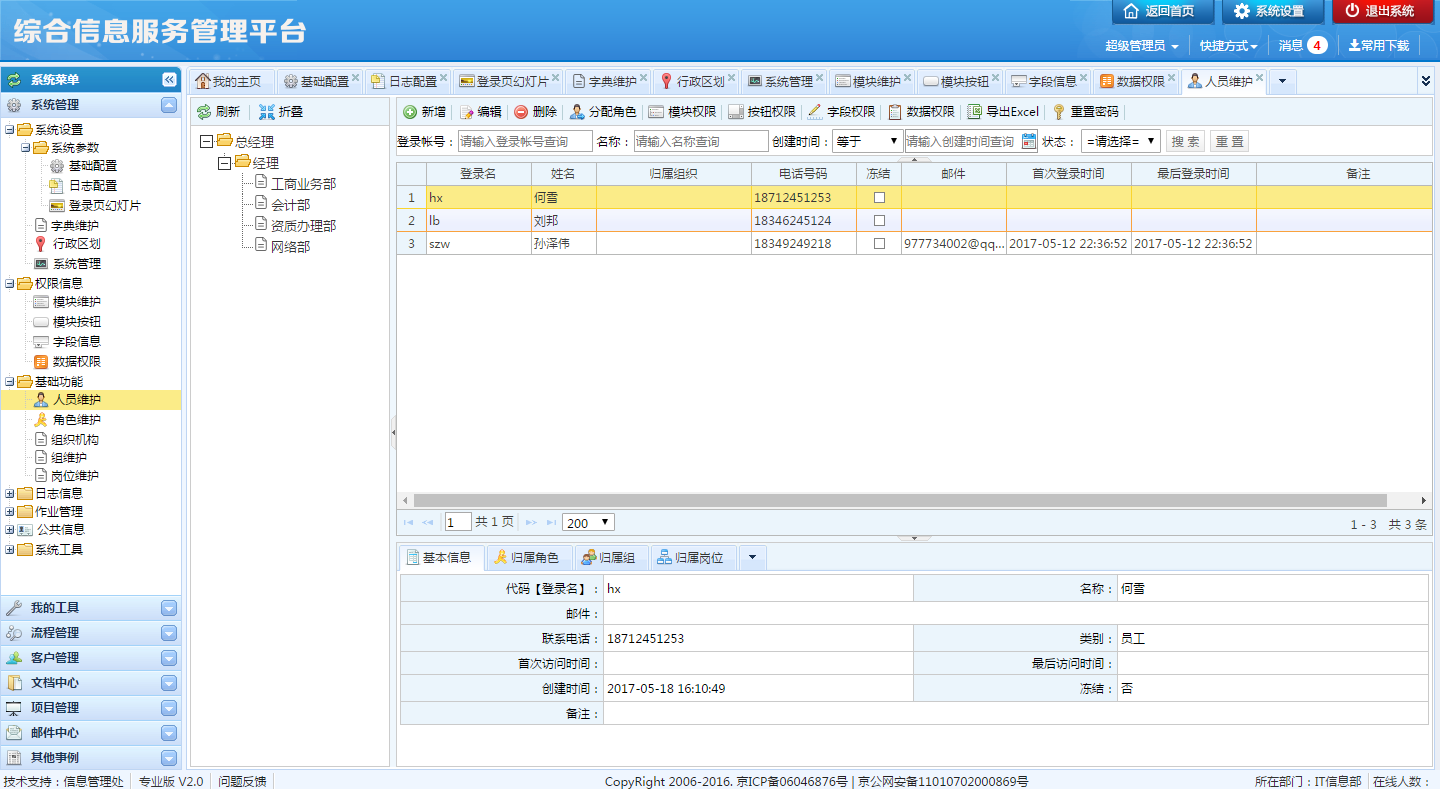Click the 新增 (add) toolbar icon
Screen dimensions: 1440x789
[x=425, y=112]
